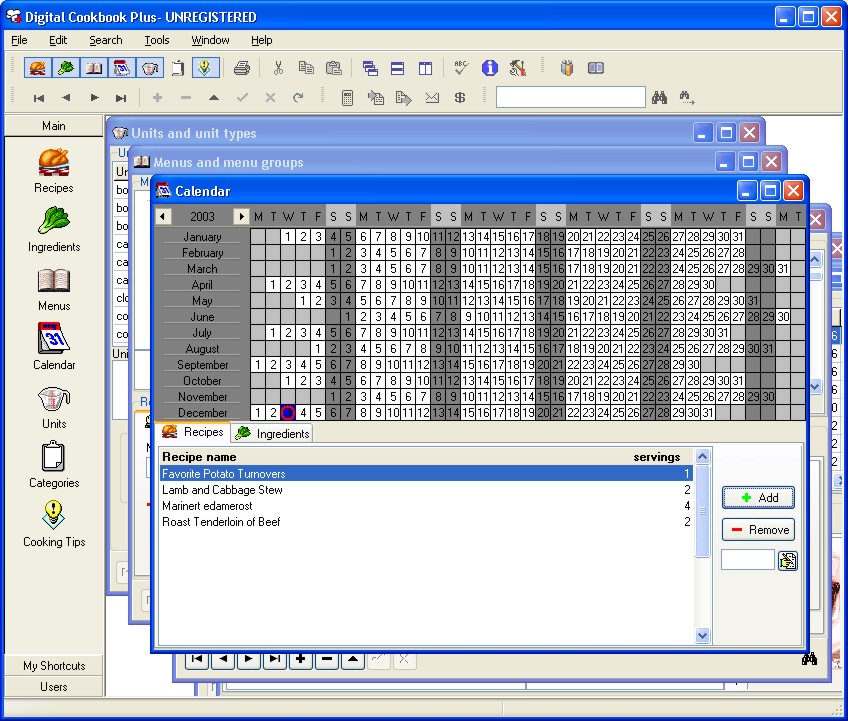Image resolution: width=848 pixels, height=721 pixels.
Task: Click the Print icon in the toolbar
Action: [x=242, y=68]
